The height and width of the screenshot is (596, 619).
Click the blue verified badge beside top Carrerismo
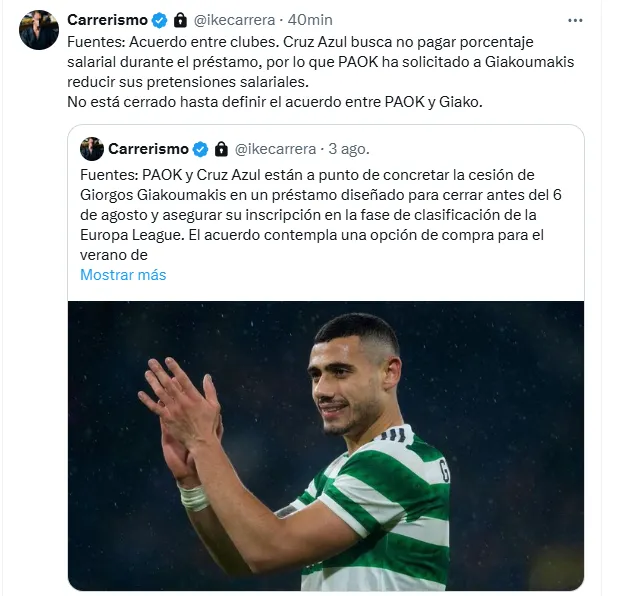point(160,20)
